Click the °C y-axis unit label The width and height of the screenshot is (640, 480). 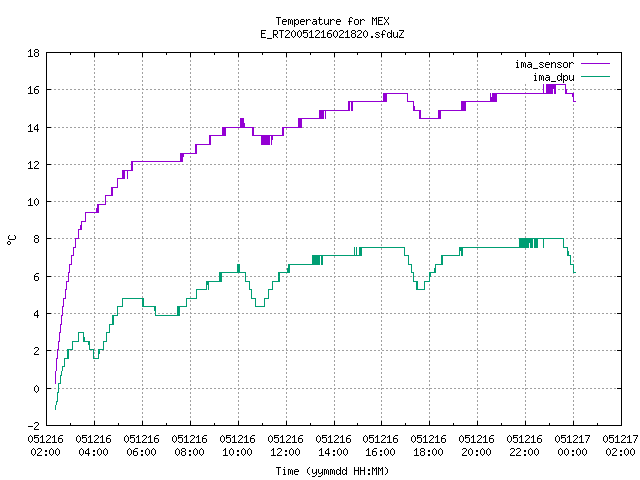11,240
